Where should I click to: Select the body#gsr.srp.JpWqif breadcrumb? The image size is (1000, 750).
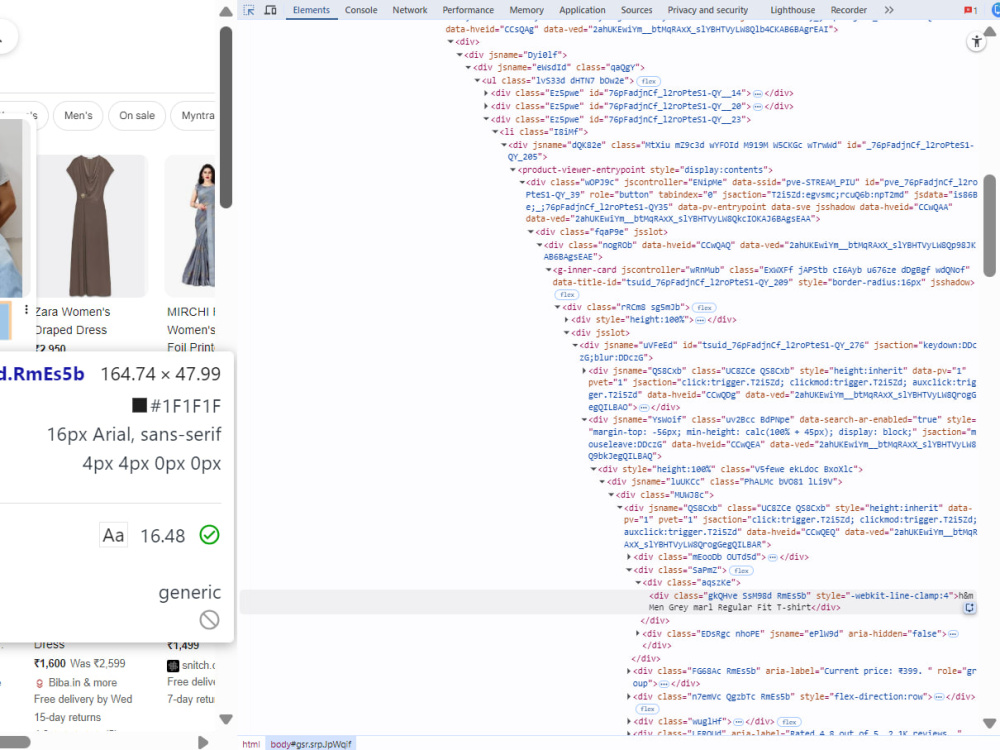click(x=311, y=744)
